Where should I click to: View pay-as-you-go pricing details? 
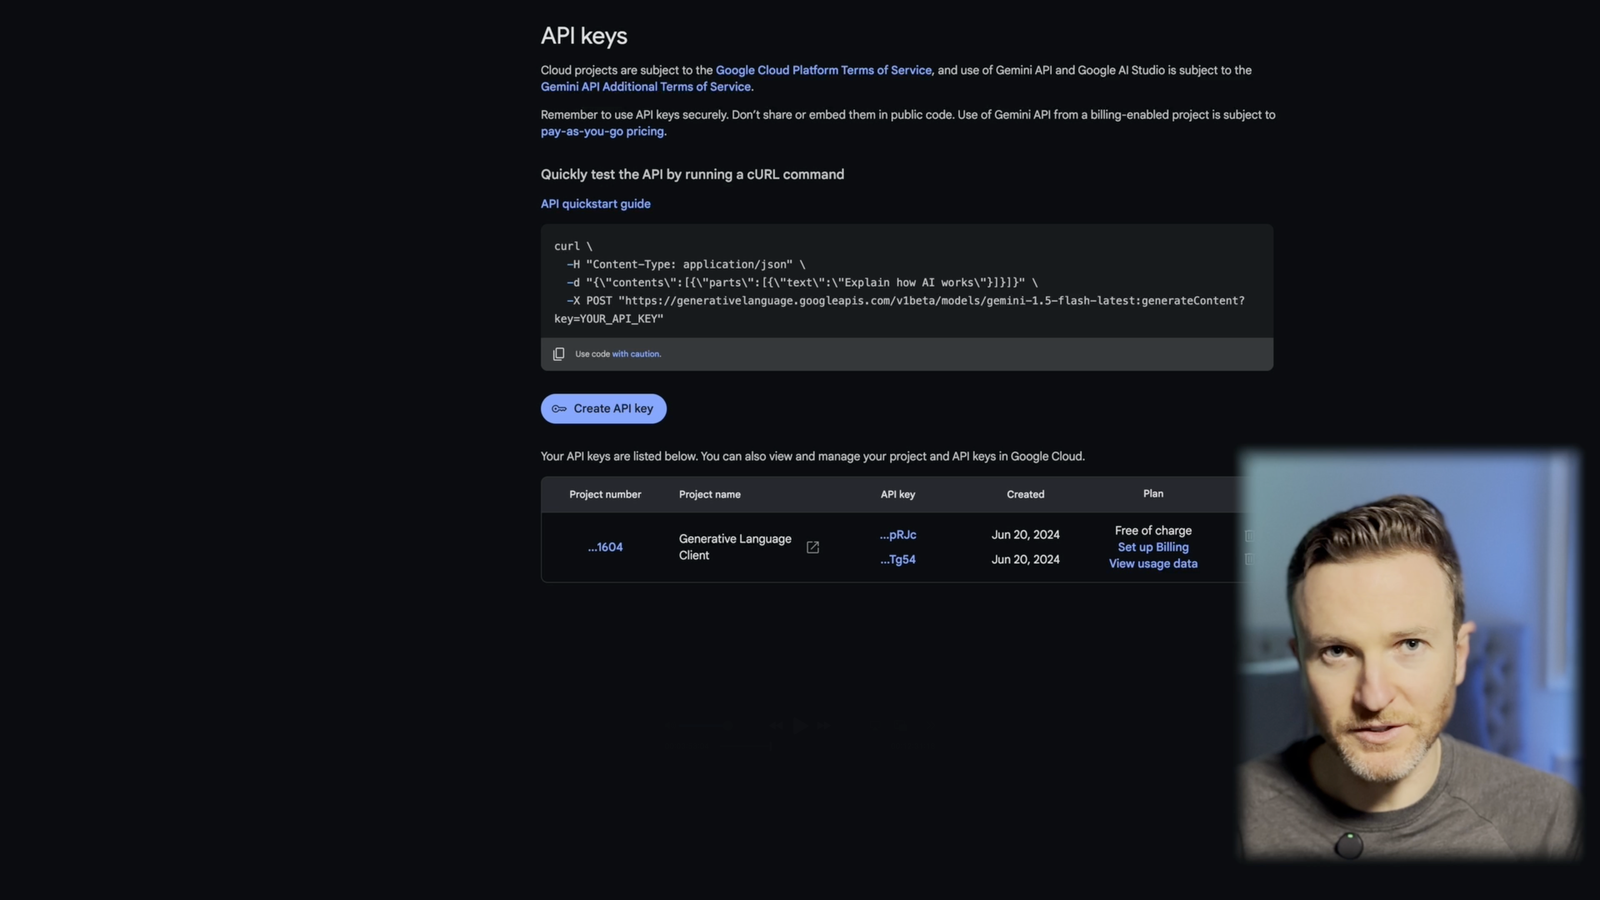[x=601, y=131]
